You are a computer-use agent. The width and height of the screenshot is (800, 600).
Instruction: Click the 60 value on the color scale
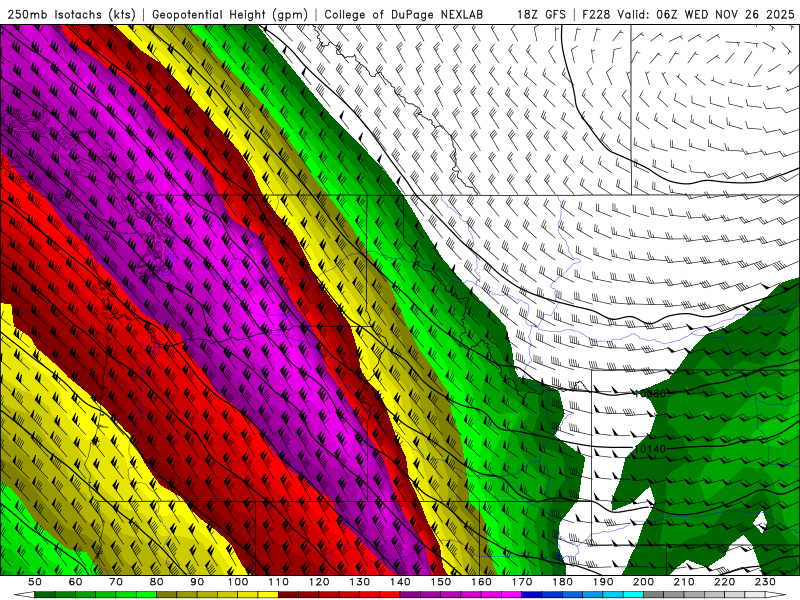75,582
